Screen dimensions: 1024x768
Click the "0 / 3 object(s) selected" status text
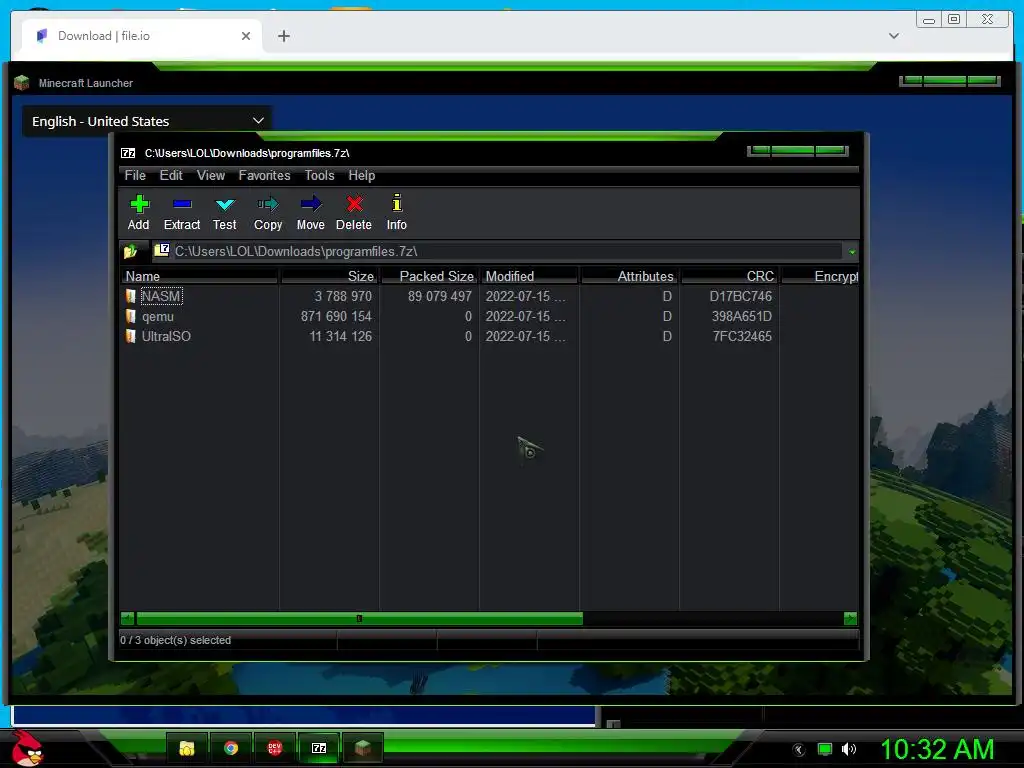tap(176, 641)
